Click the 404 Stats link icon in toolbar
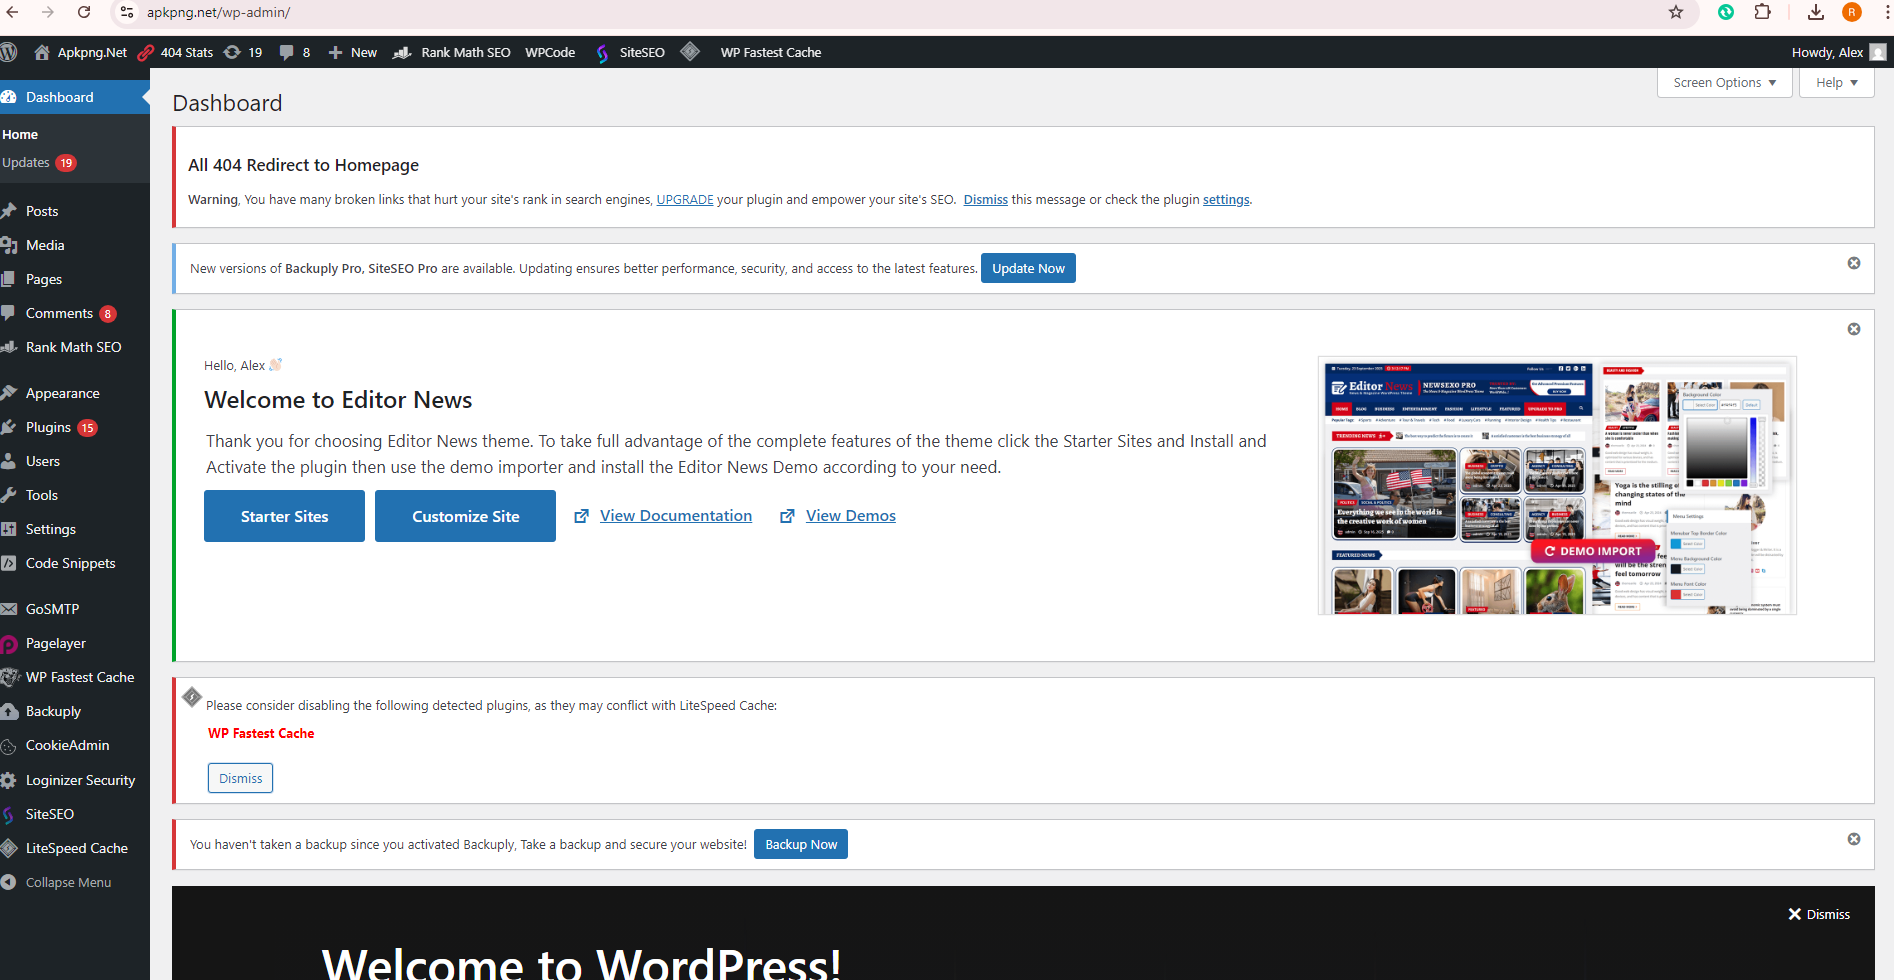 click(146, 52)
